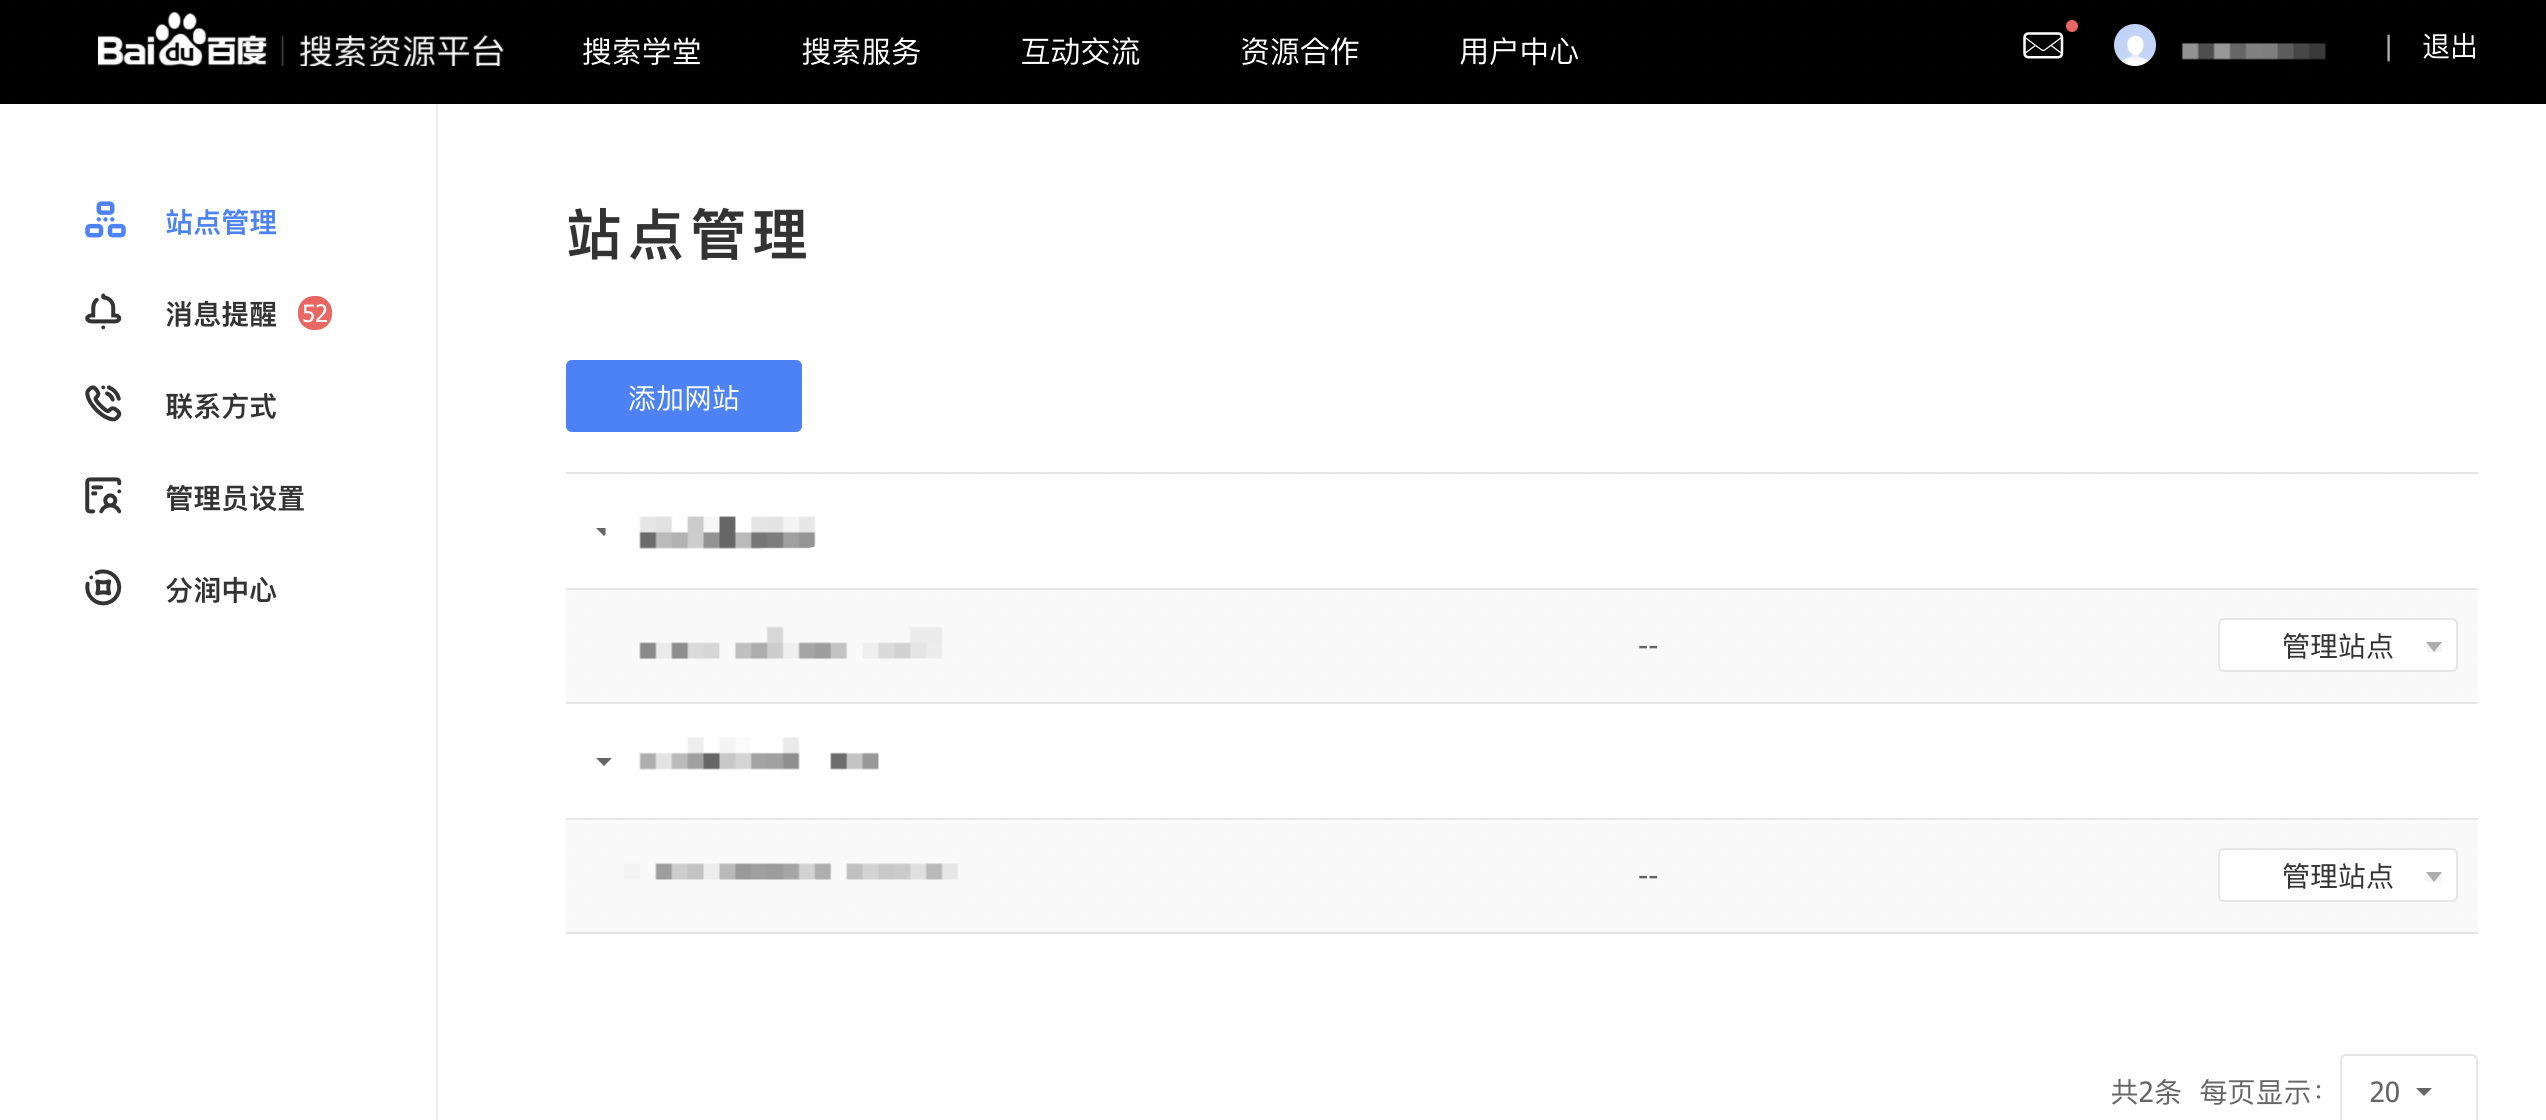Click the phone contact icon
Viewport: 2546px width, 1120px height.
click(x=103, y=404)
